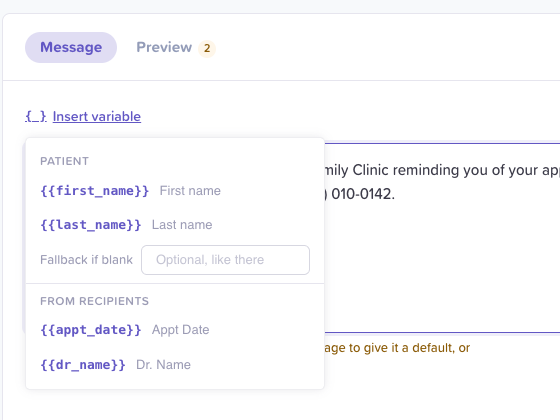Click the Preview tab's 2 badge
The width and height of the screenshot is (560, 420).
(x=207, y=48)
